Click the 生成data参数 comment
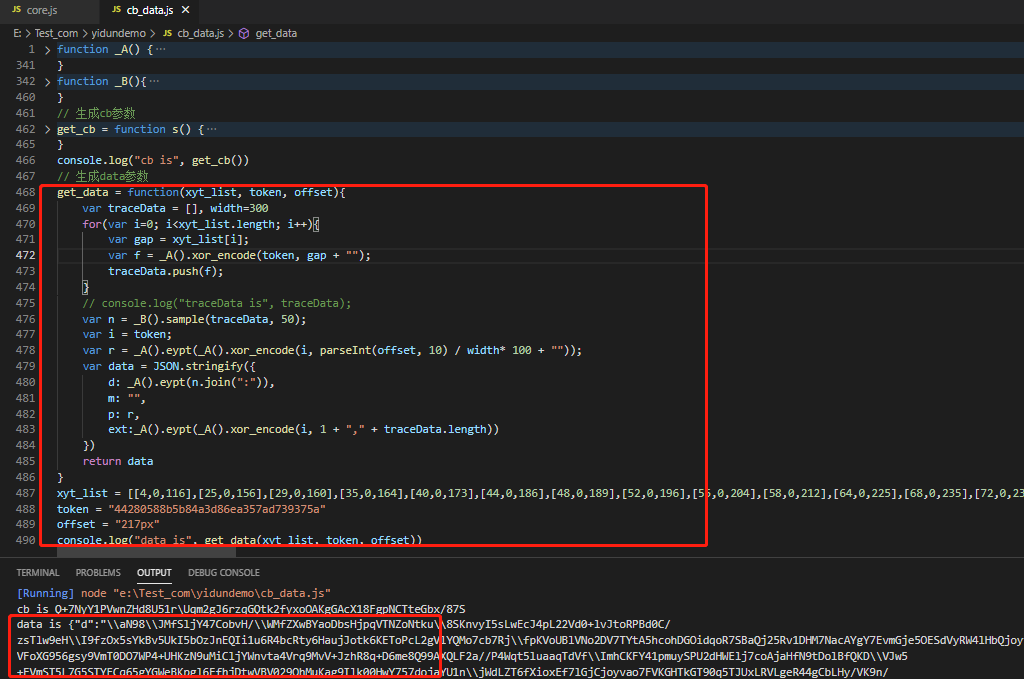The height and width of the screenshot is (679, 1024). point(103,176)
